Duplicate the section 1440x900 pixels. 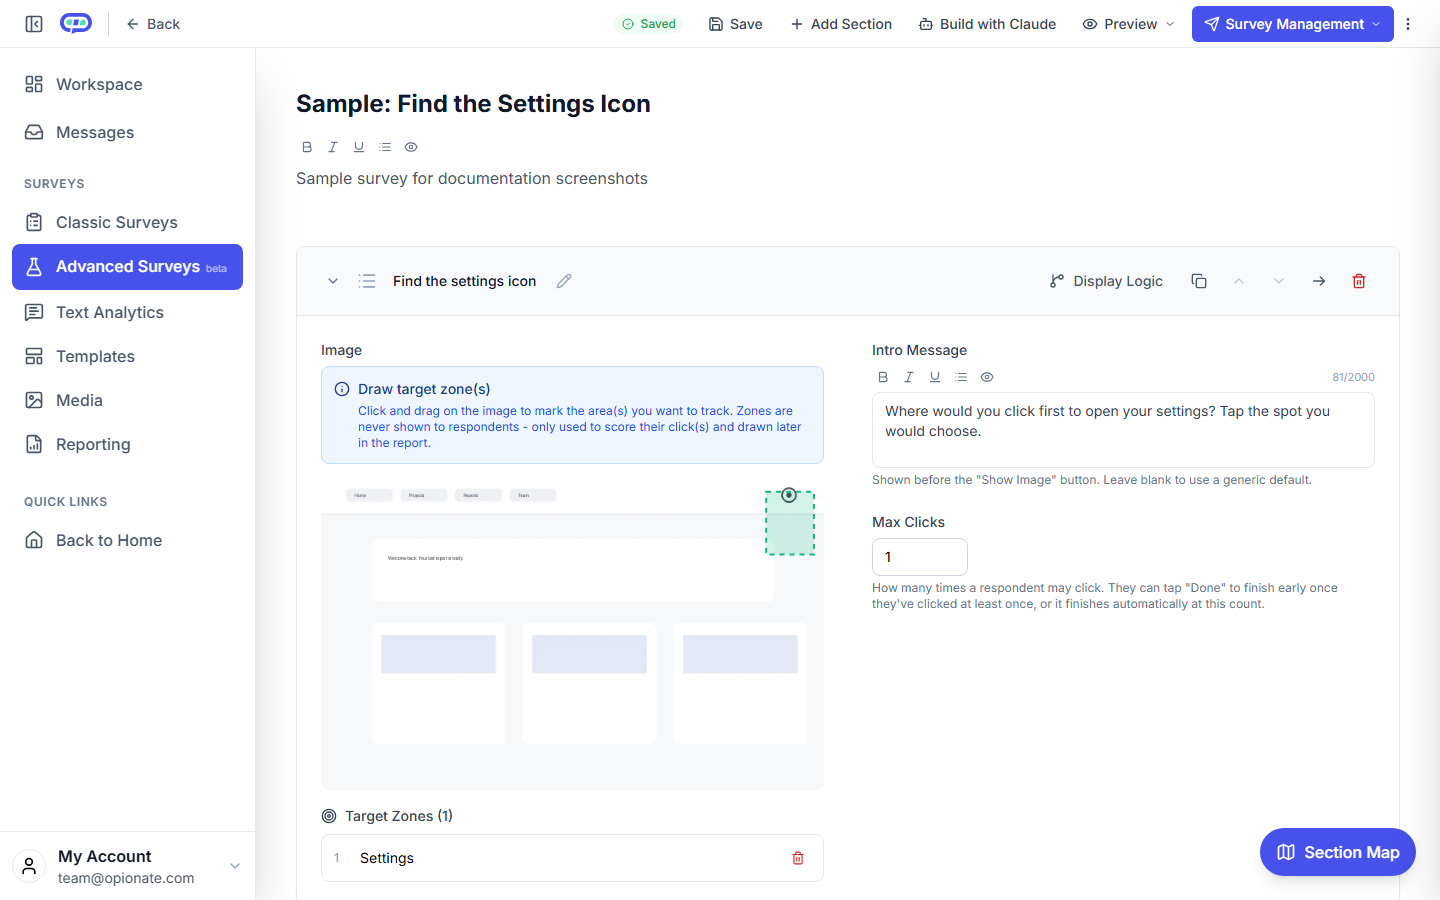click(x=1199, y=281)
